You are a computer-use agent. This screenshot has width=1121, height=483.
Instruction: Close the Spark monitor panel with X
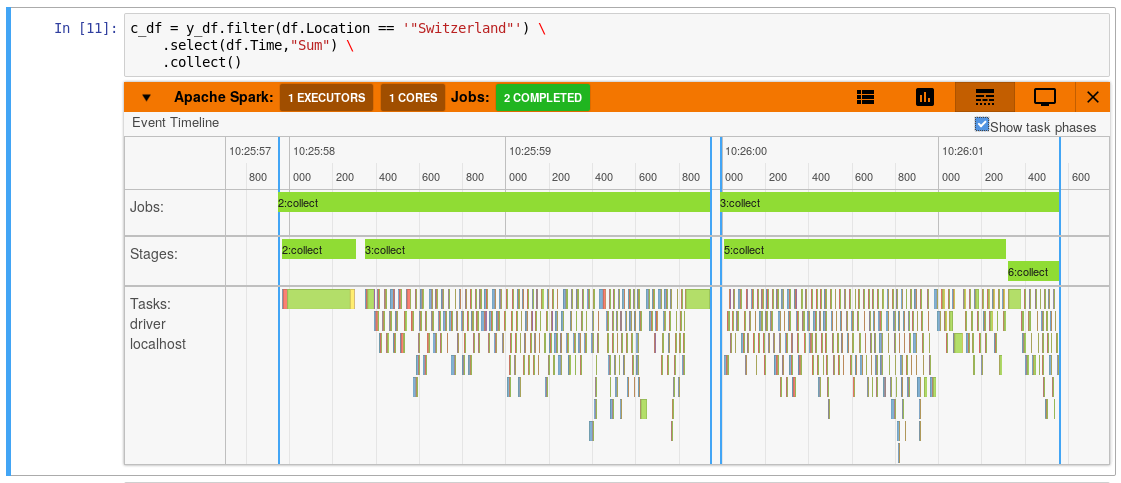[1092, 97]
